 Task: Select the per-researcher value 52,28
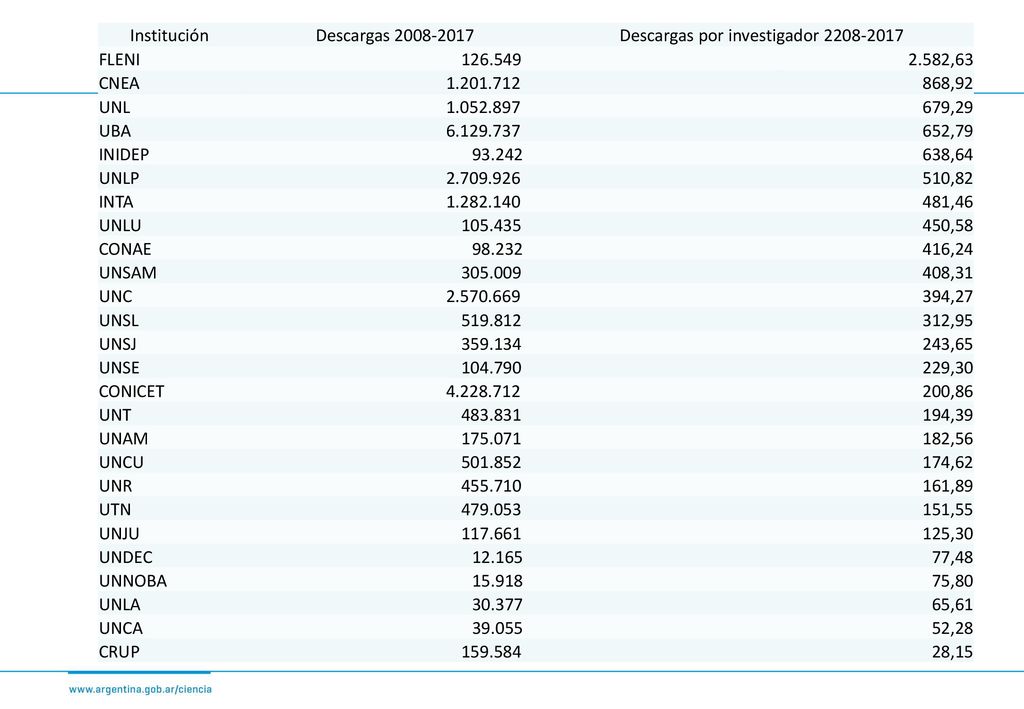pos(952,629)
